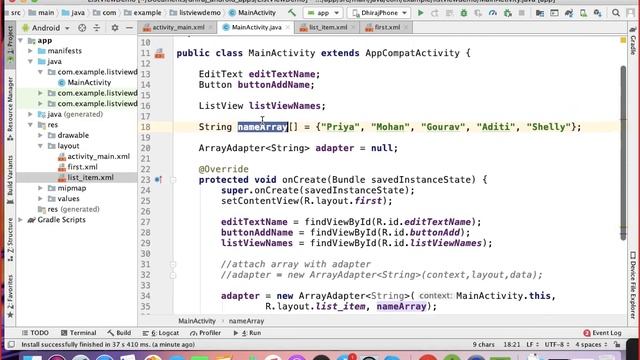Open the AVD Manager icon
Viewport: 640px width, 360px height.
click(x=583, y=13)
